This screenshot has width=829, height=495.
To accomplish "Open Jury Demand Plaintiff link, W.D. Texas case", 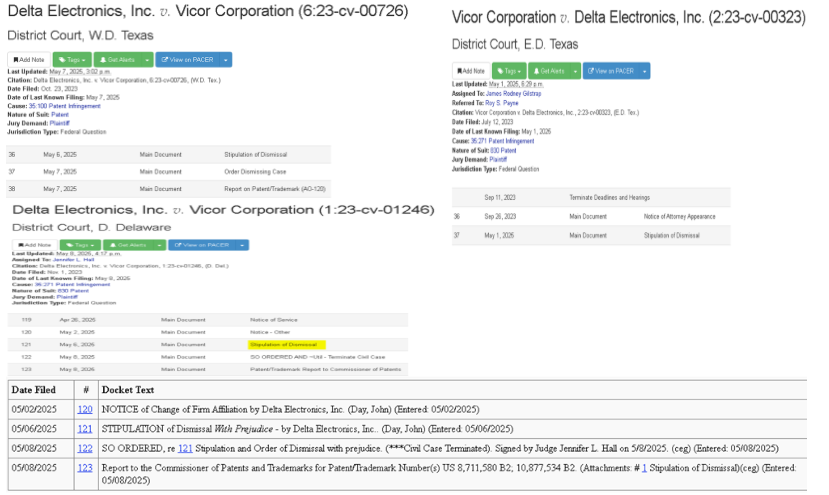I will (x=60, y=123).
